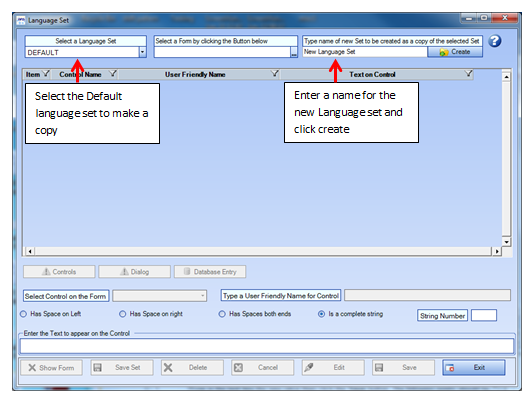This screenshot has width=530, height=398.
Task: Open the Text on Control column filter
Action: click(468, 74)
